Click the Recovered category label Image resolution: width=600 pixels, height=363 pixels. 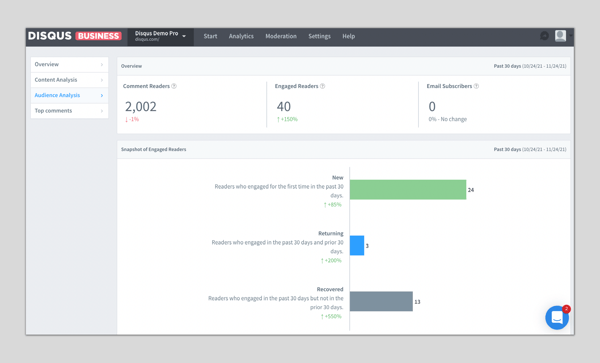330,289
